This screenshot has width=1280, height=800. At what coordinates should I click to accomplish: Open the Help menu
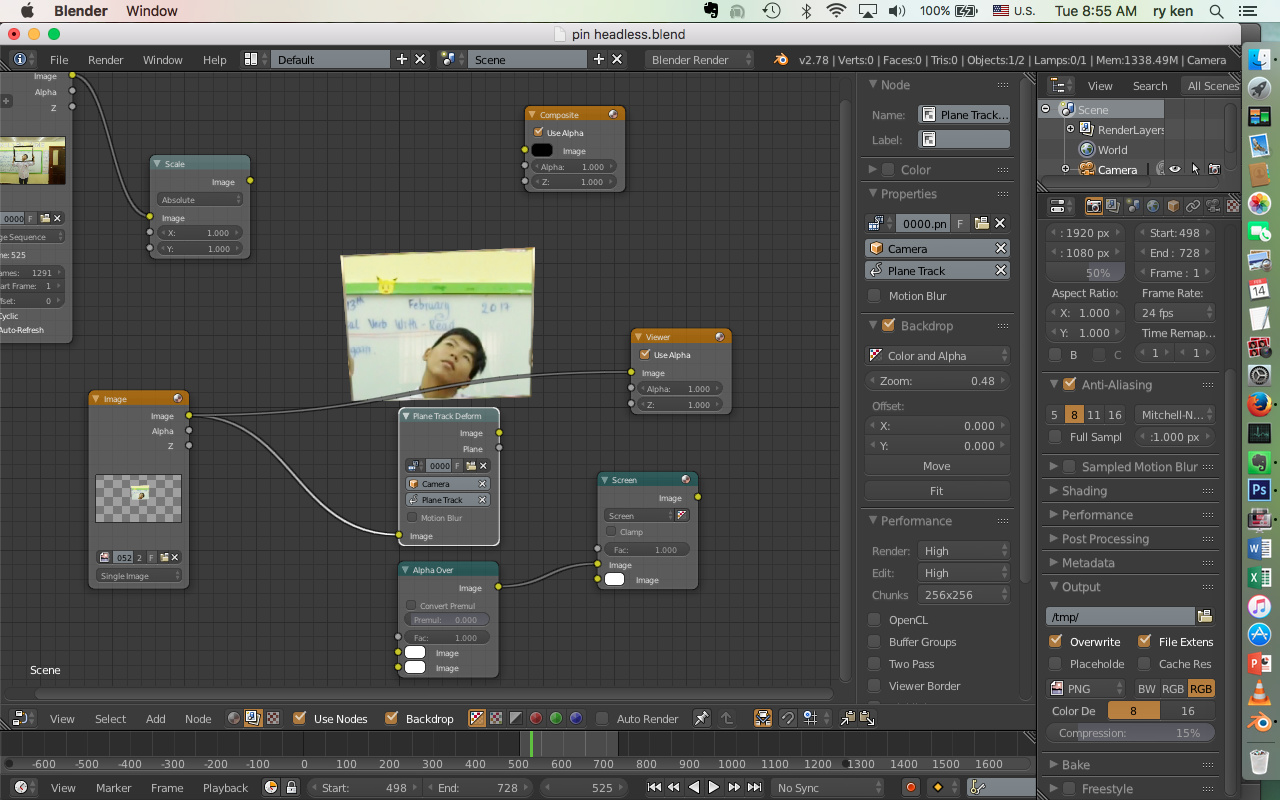pos(214,60)
